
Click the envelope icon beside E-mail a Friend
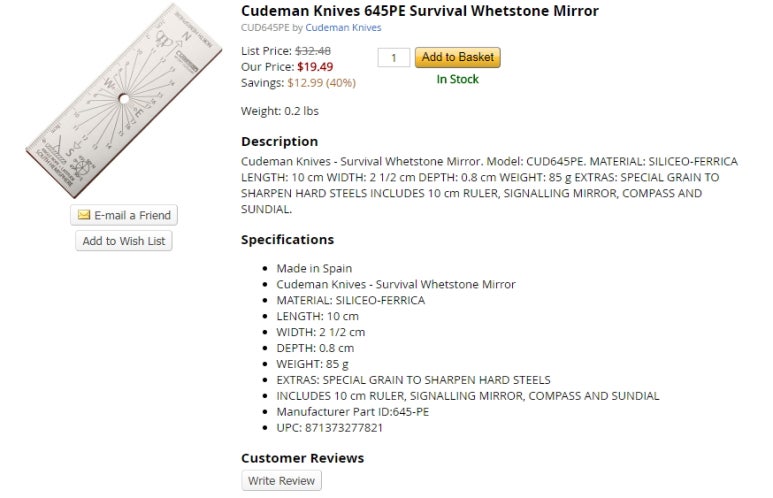[84, 215]
